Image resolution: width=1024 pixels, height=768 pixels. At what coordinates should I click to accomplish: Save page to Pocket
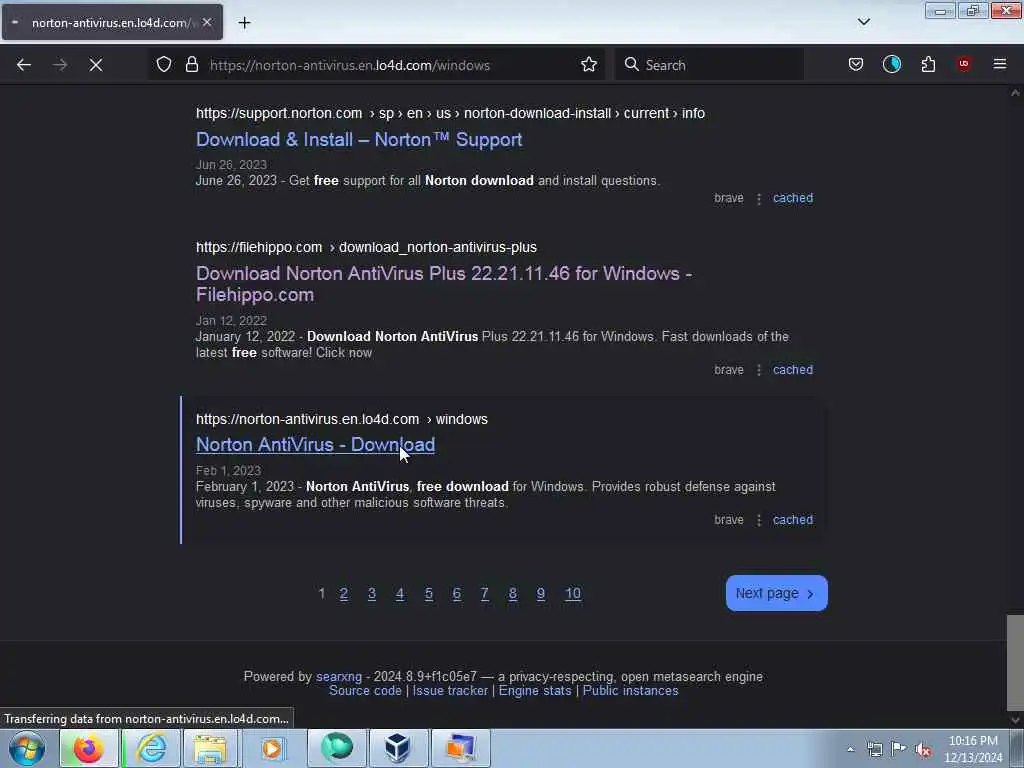click(856, 64)
